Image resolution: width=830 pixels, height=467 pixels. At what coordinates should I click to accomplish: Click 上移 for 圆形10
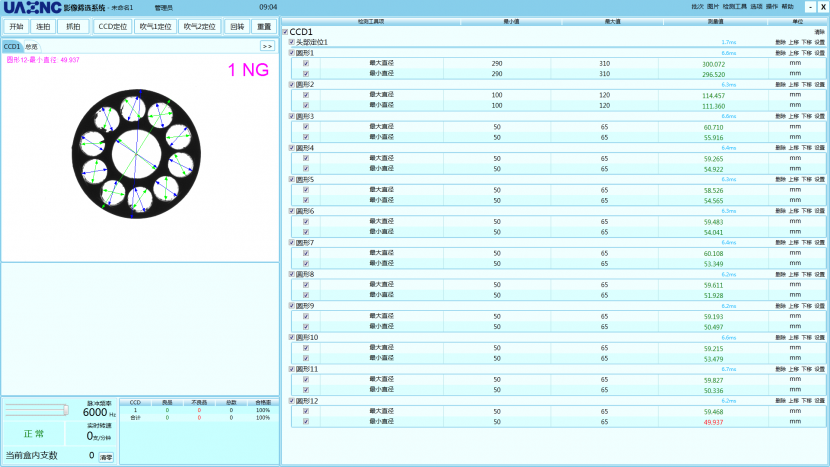[793, 338]
